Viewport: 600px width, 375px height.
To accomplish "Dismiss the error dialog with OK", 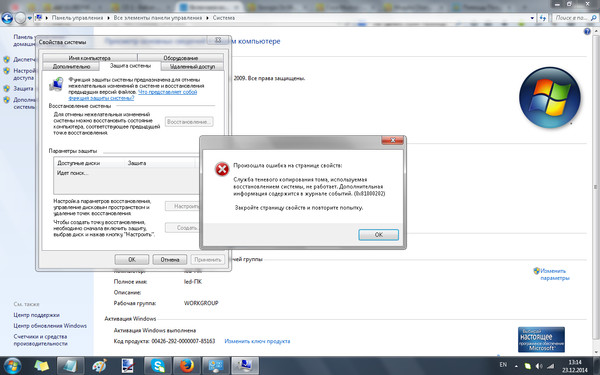I will tap(378, 235).
